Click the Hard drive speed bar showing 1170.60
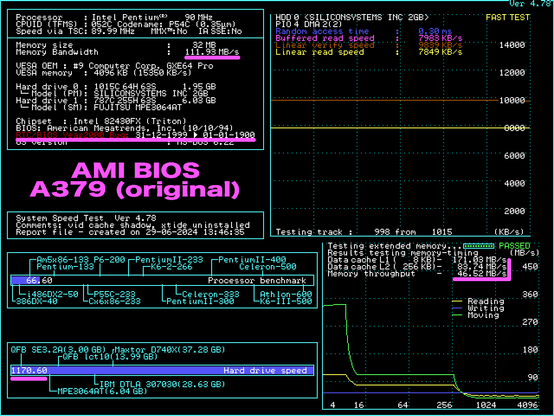This screenshot has width=554, height=416. (x=162, y=370)
